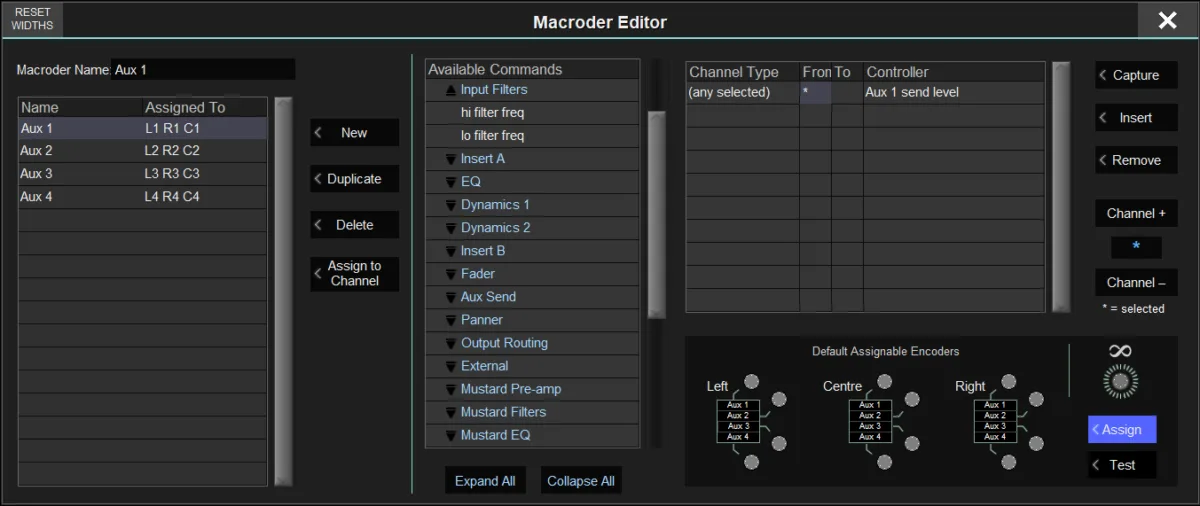Screen dimensions: 1200x506
Task: Expand the EQ command group
Action: (451, 182)
